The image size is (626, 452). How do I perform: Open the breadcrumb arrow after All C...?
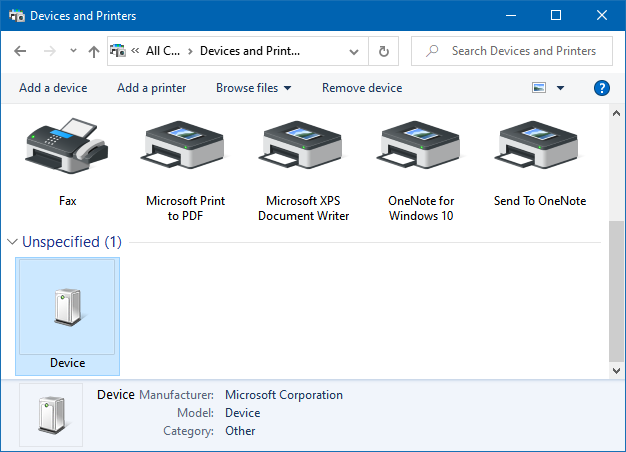pos(190,52)
